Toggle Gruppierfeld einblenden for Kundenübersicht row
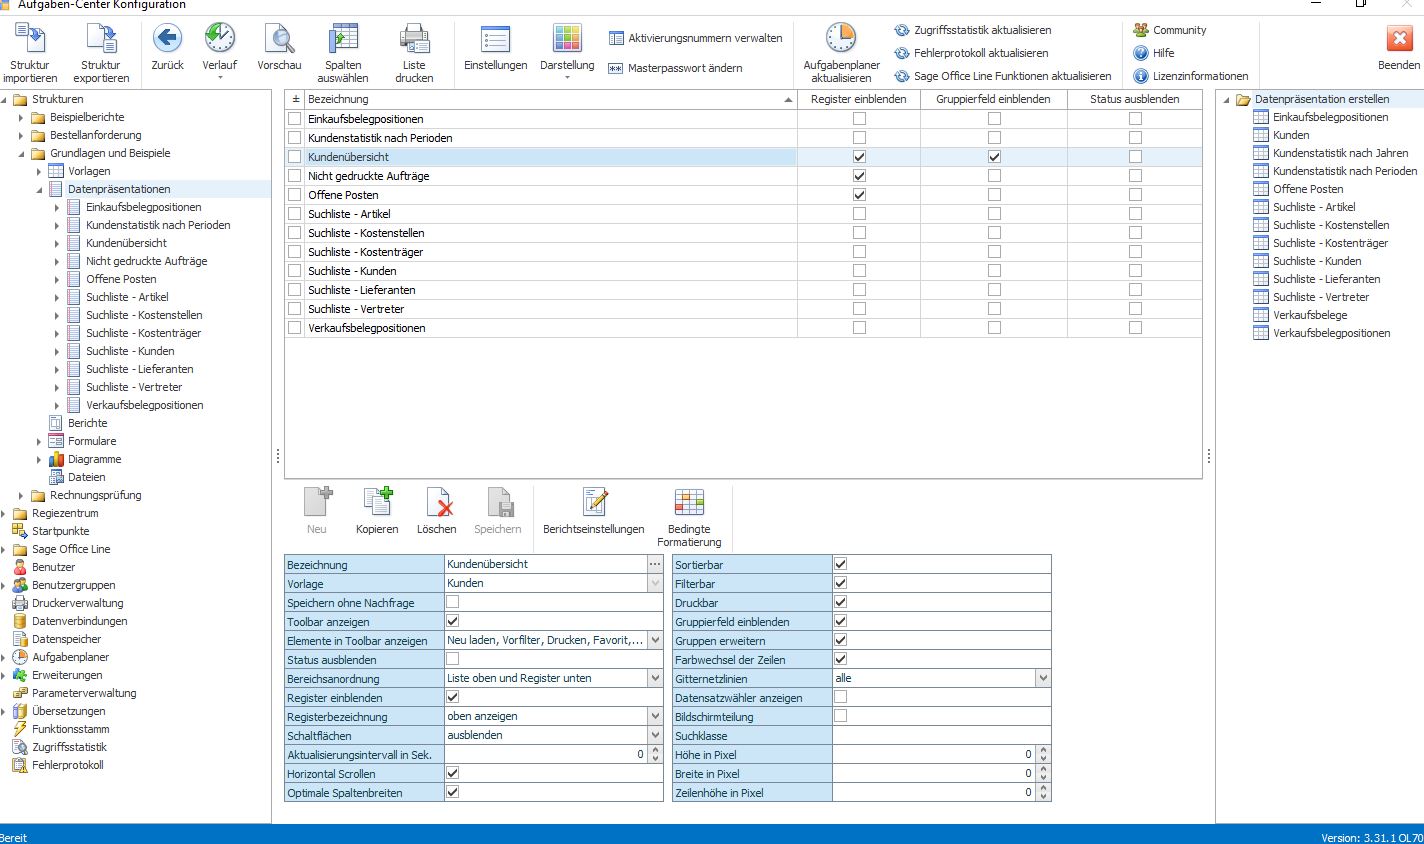1424x844 pixels. pyautogui.click(x=994, y=157)
